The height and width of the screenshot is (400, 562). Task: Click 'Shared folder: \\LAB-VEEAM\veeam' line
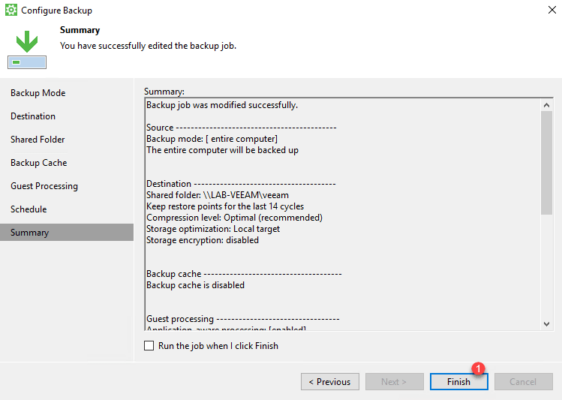218,195
